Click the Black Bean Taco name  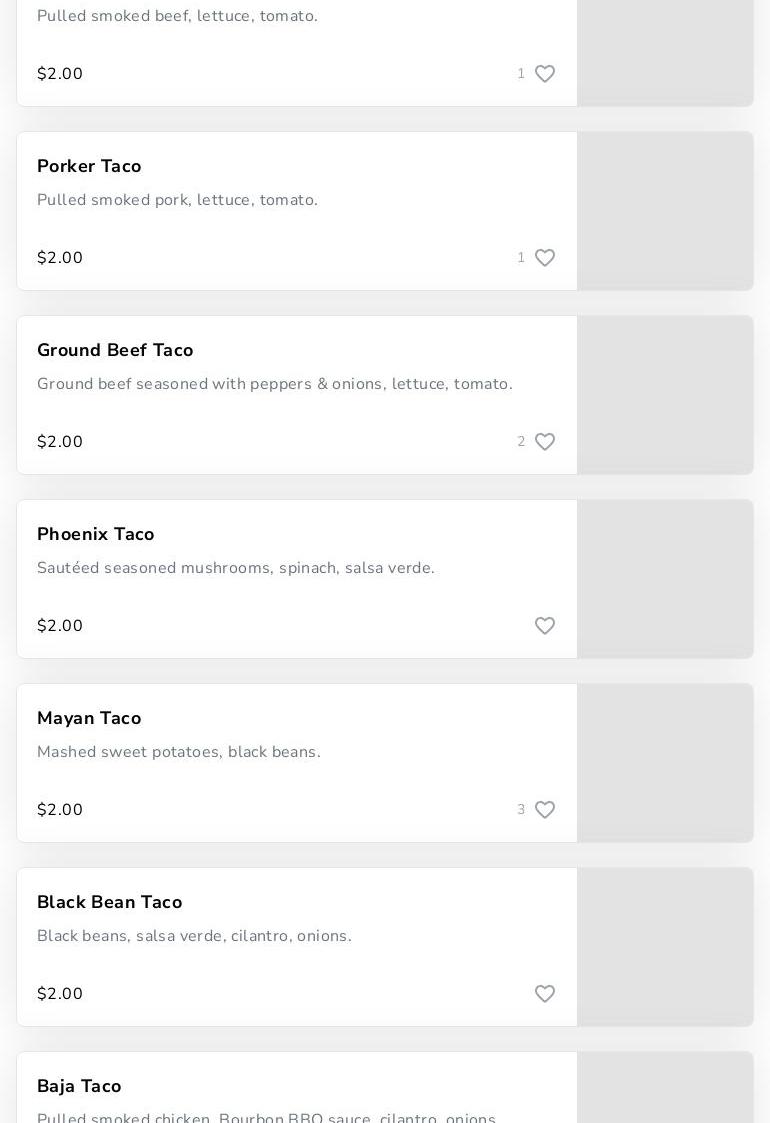pyautogui.click(x=110, y=902)
